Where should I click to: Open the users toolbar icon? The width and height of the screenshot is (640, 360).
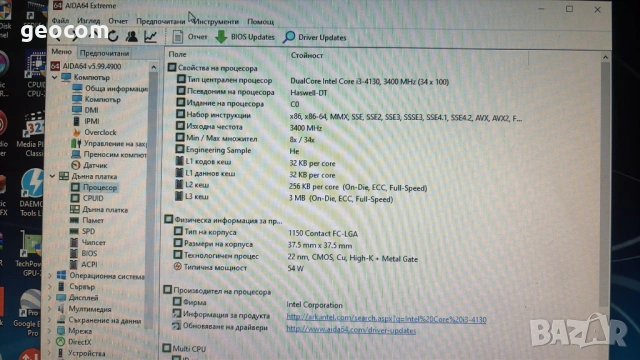click(x=131, y=37)
